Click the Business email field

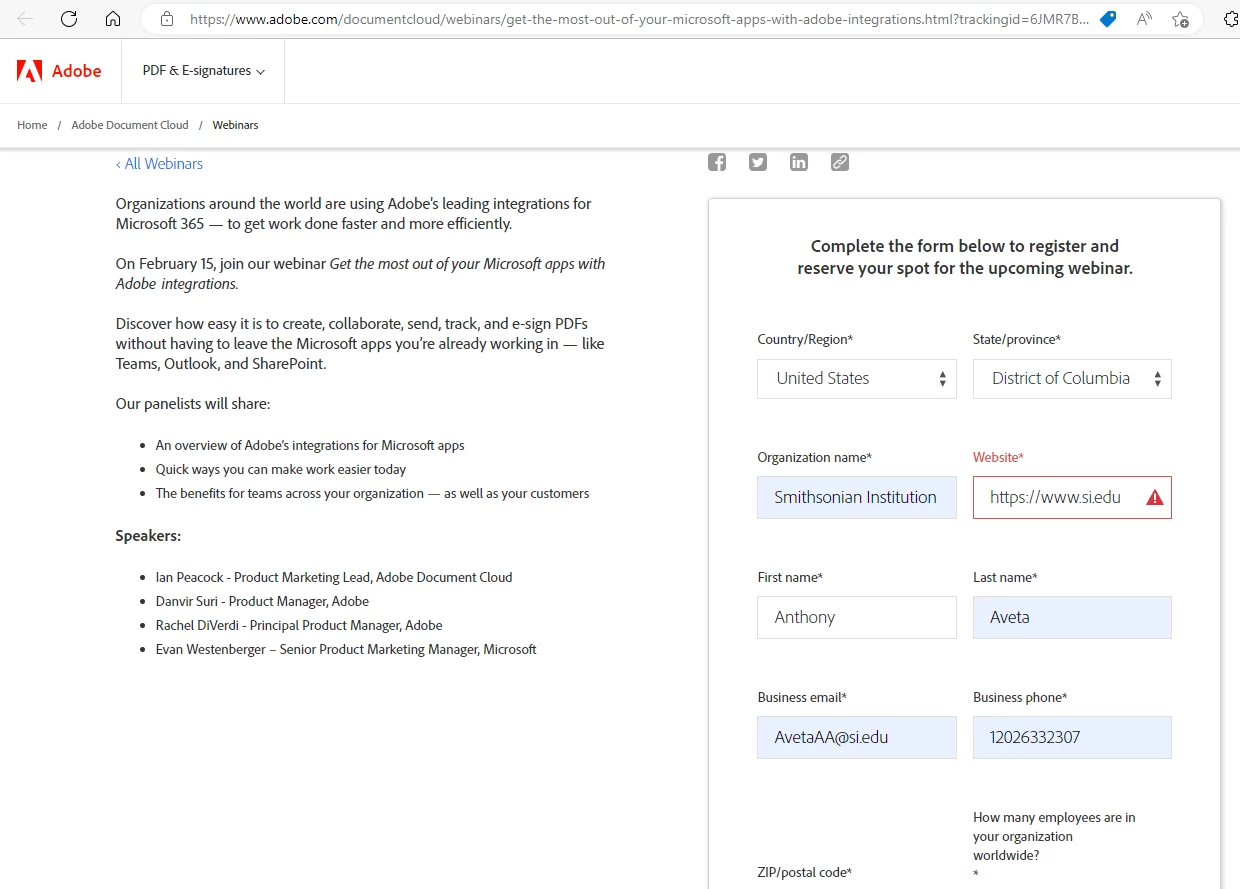pyautogui.click(x=857, y=737)
